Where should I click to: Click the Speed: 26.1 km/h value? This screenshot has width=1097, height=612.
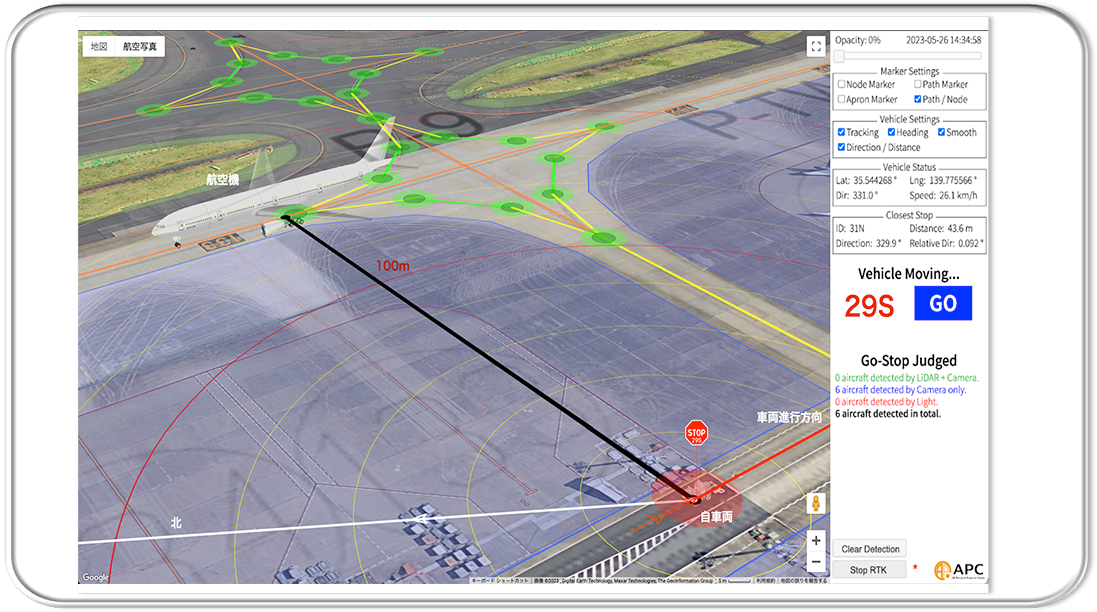[x=943, y=196]
